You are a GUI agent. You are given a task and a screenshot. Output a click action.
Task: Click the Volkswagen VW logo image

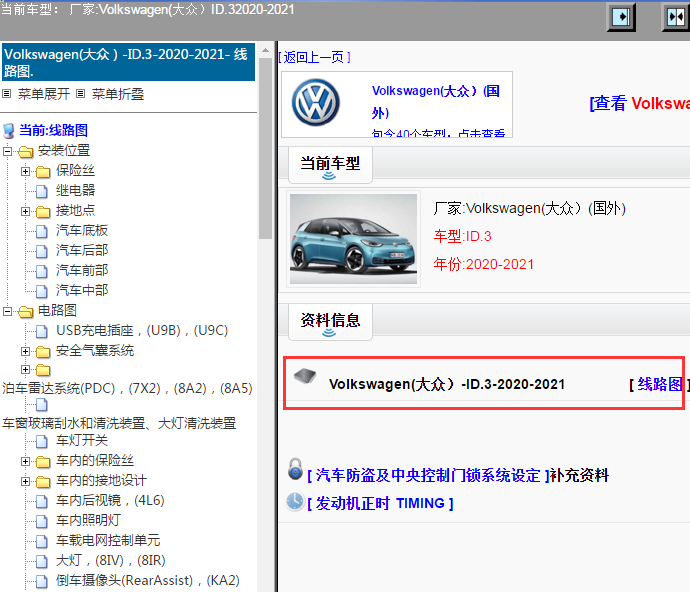click(x=316, y=103)
